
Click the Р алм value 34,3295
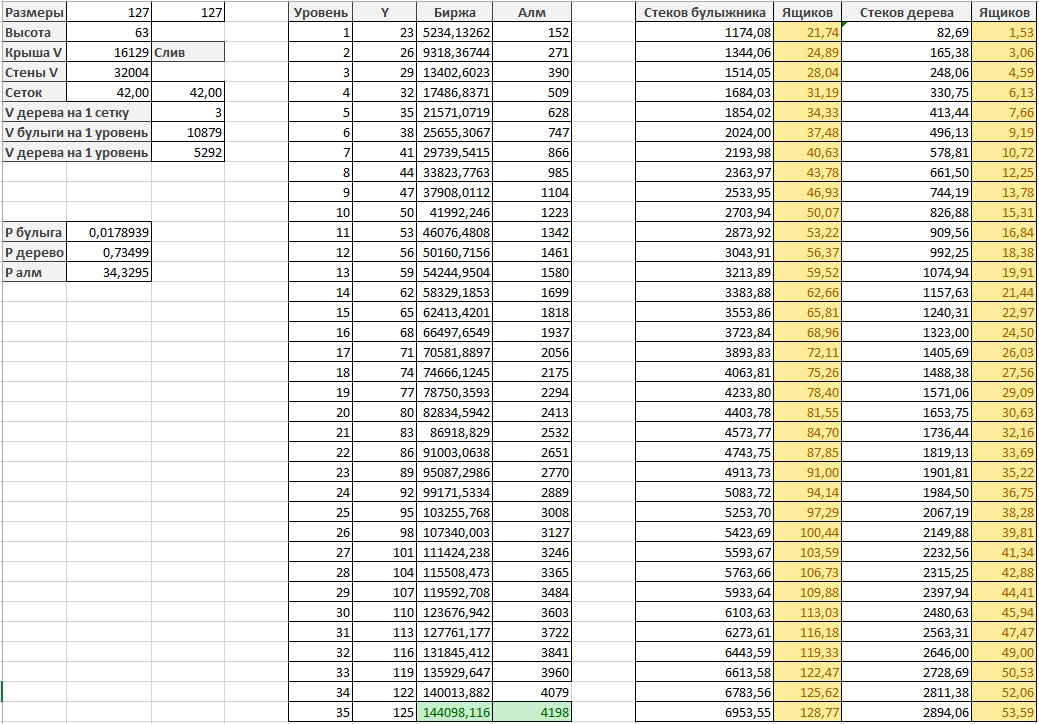(109, 272)
